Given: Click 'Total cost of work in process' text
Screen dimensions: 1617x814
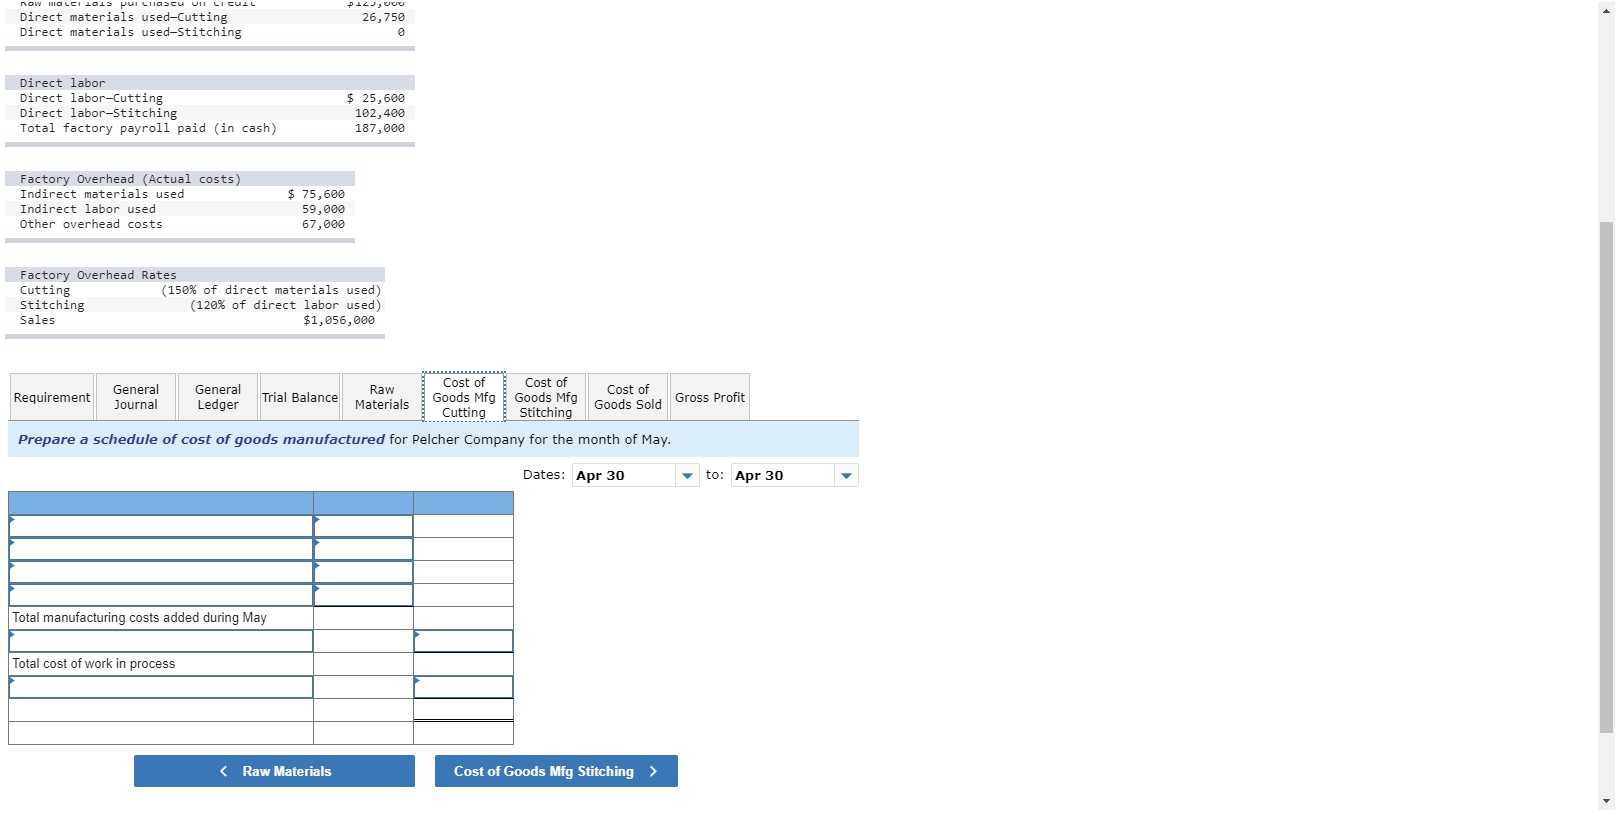Looking at the screenshot, I should [93, 664].
